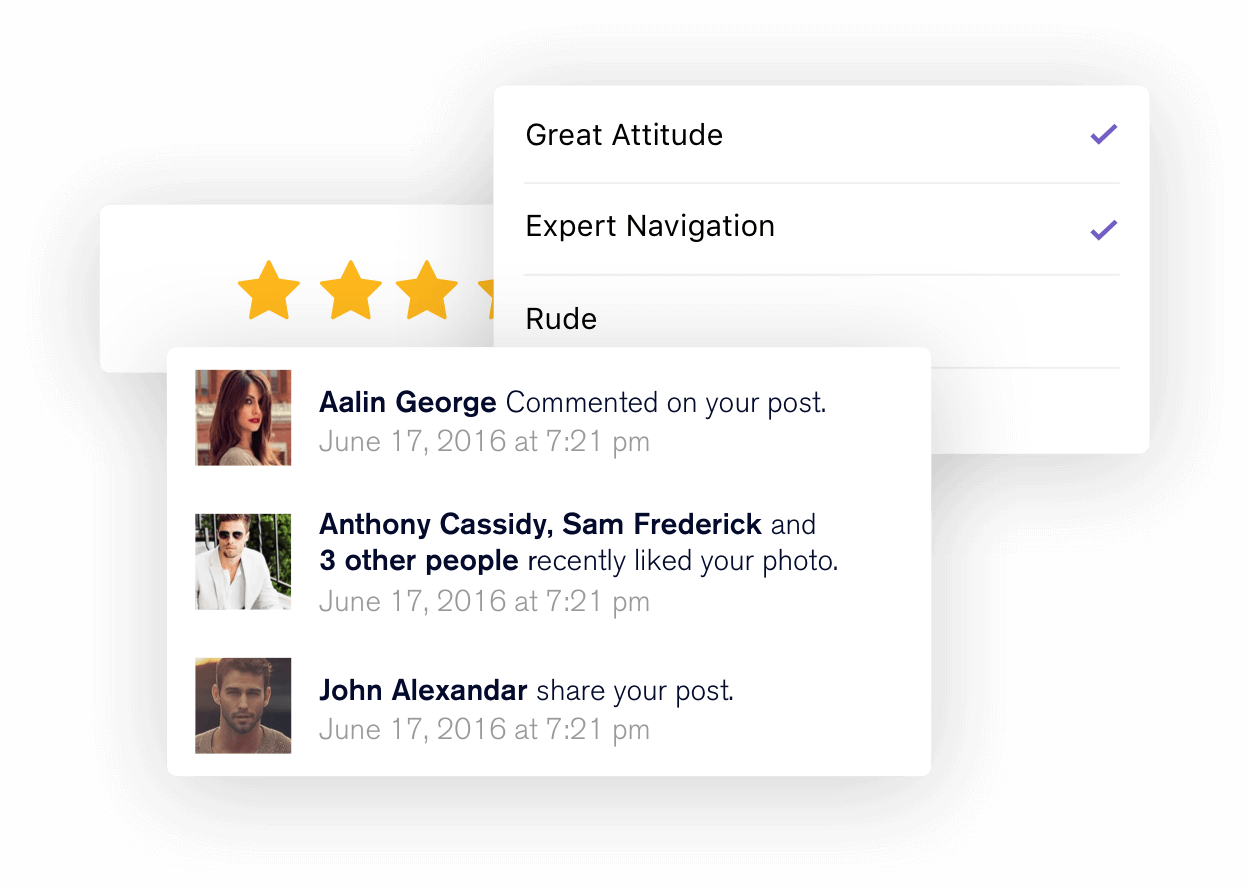Click the John Alexandar name link
The height and width of the screenshot is (890, 1248).
pyautogui.click(x=423, y=690)
